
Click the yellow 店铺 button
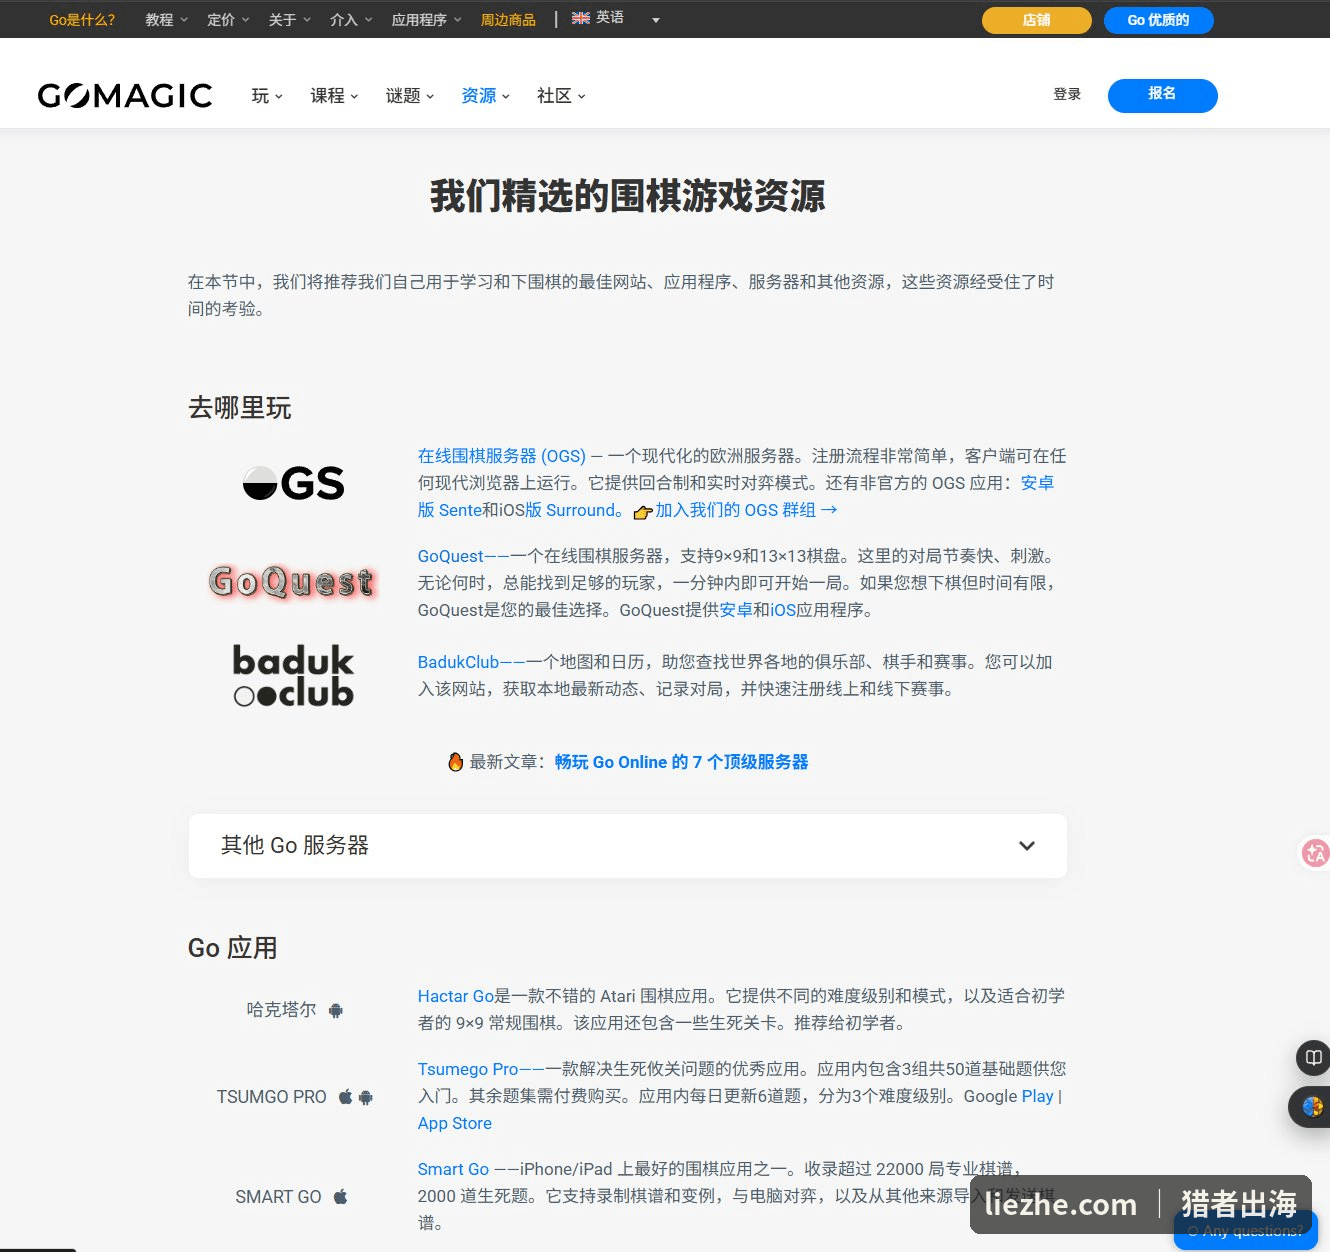[x=1037, y=20]
